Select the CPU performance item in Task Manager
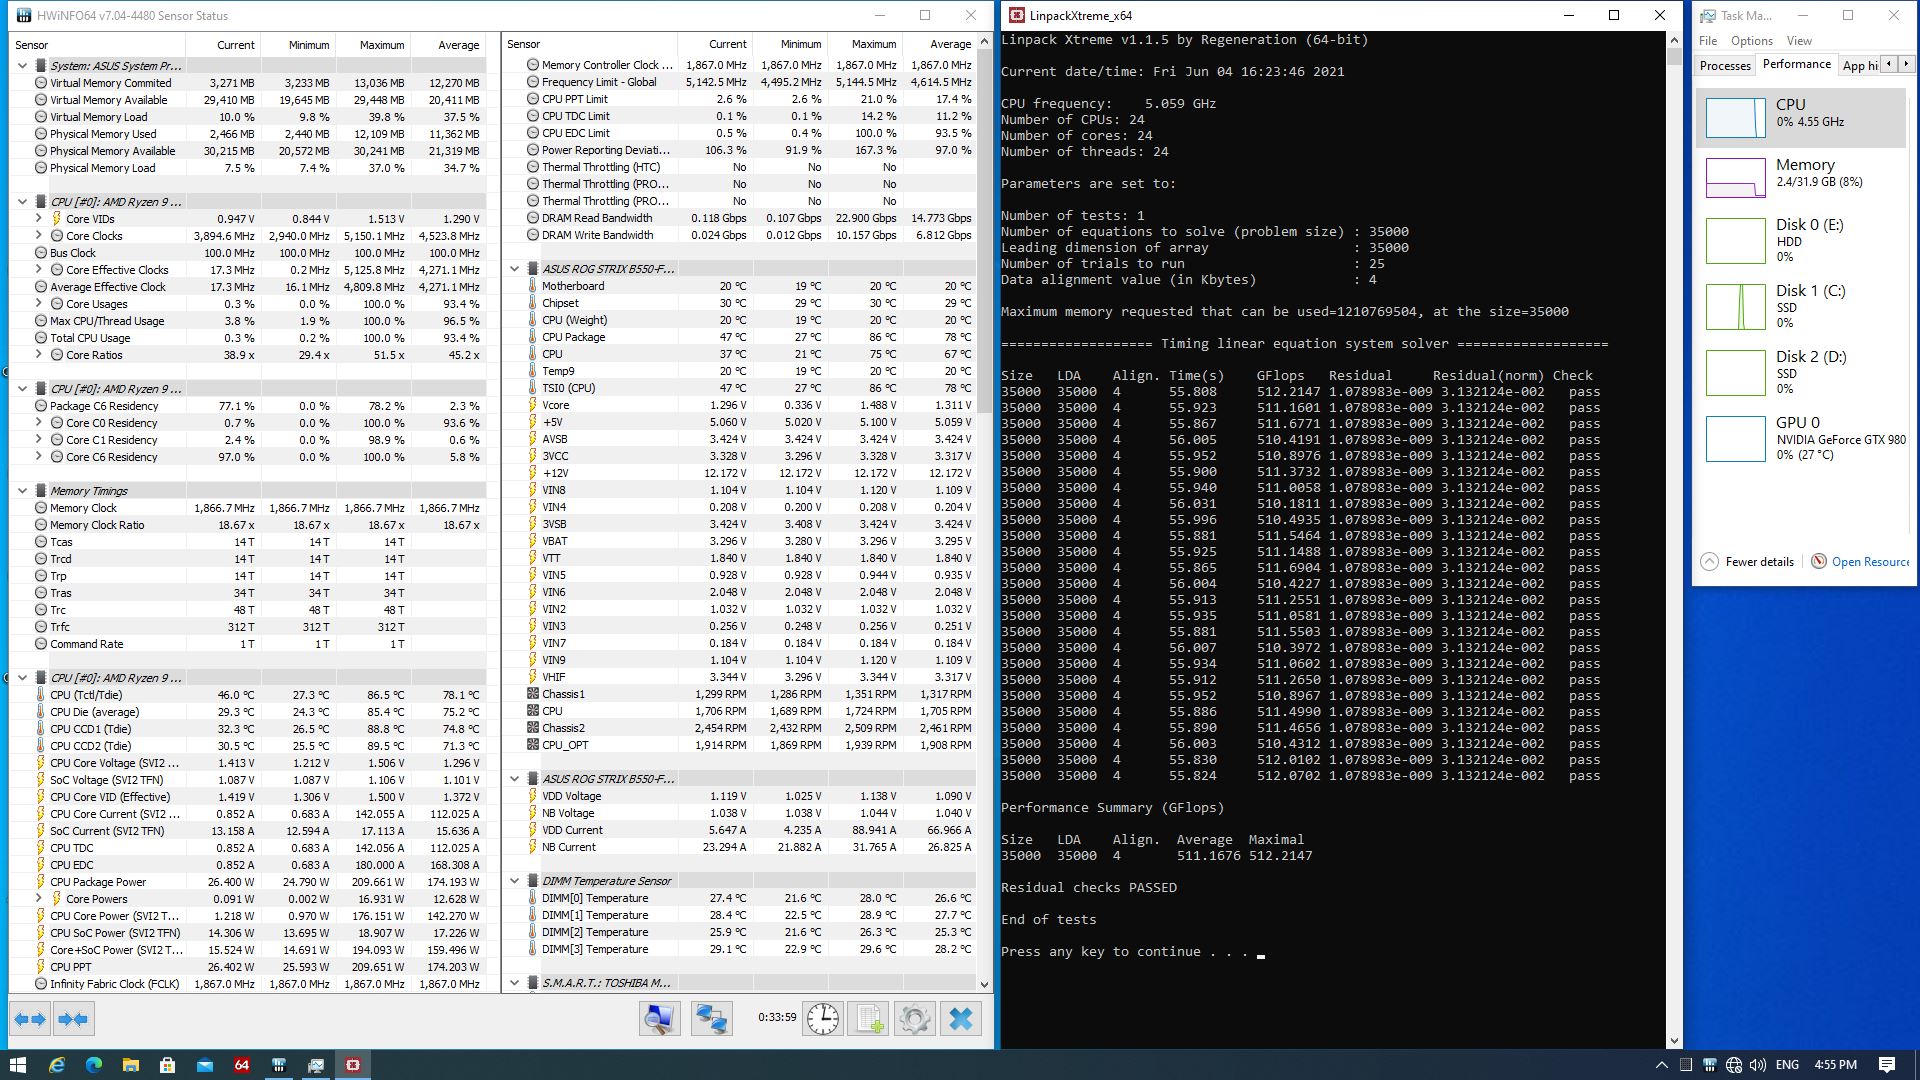Image resolution: width=1920 pixels, height=1080 pixels. tap(1801, 118)
